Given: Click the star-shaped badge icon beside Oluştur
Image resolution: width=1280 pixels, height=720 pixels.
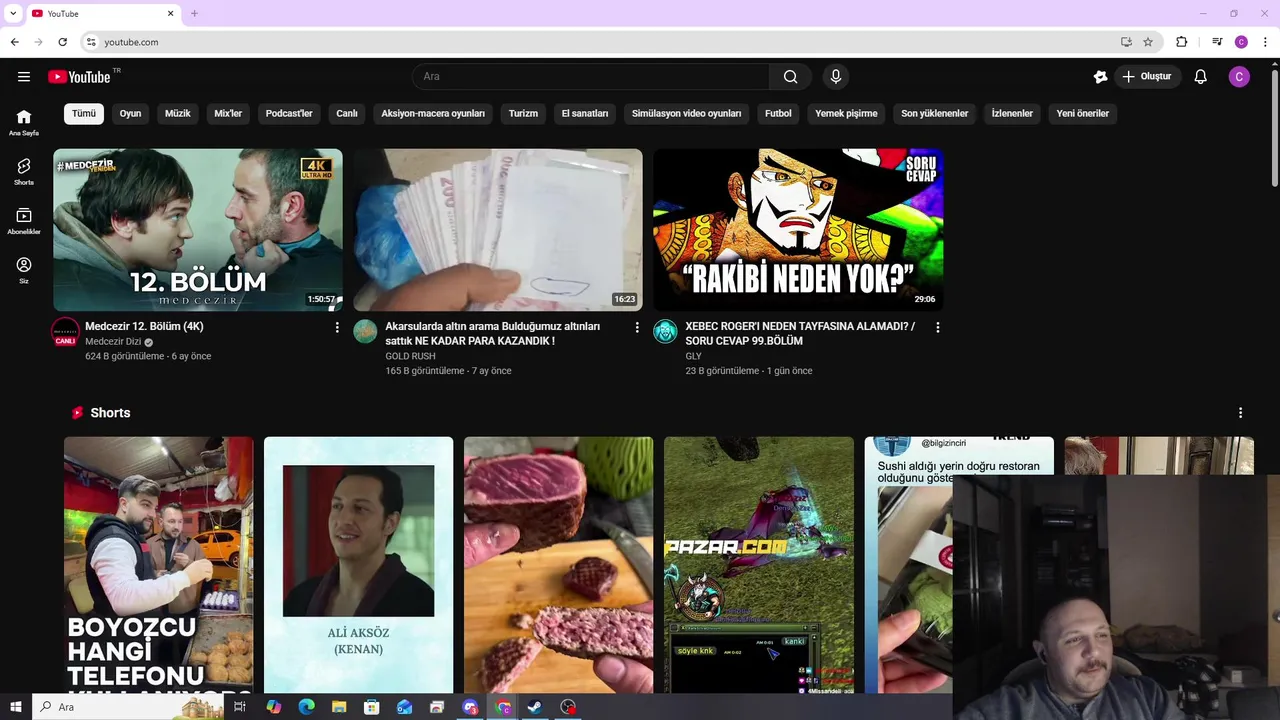Looking at the screenshot, I should point(1101,77).
